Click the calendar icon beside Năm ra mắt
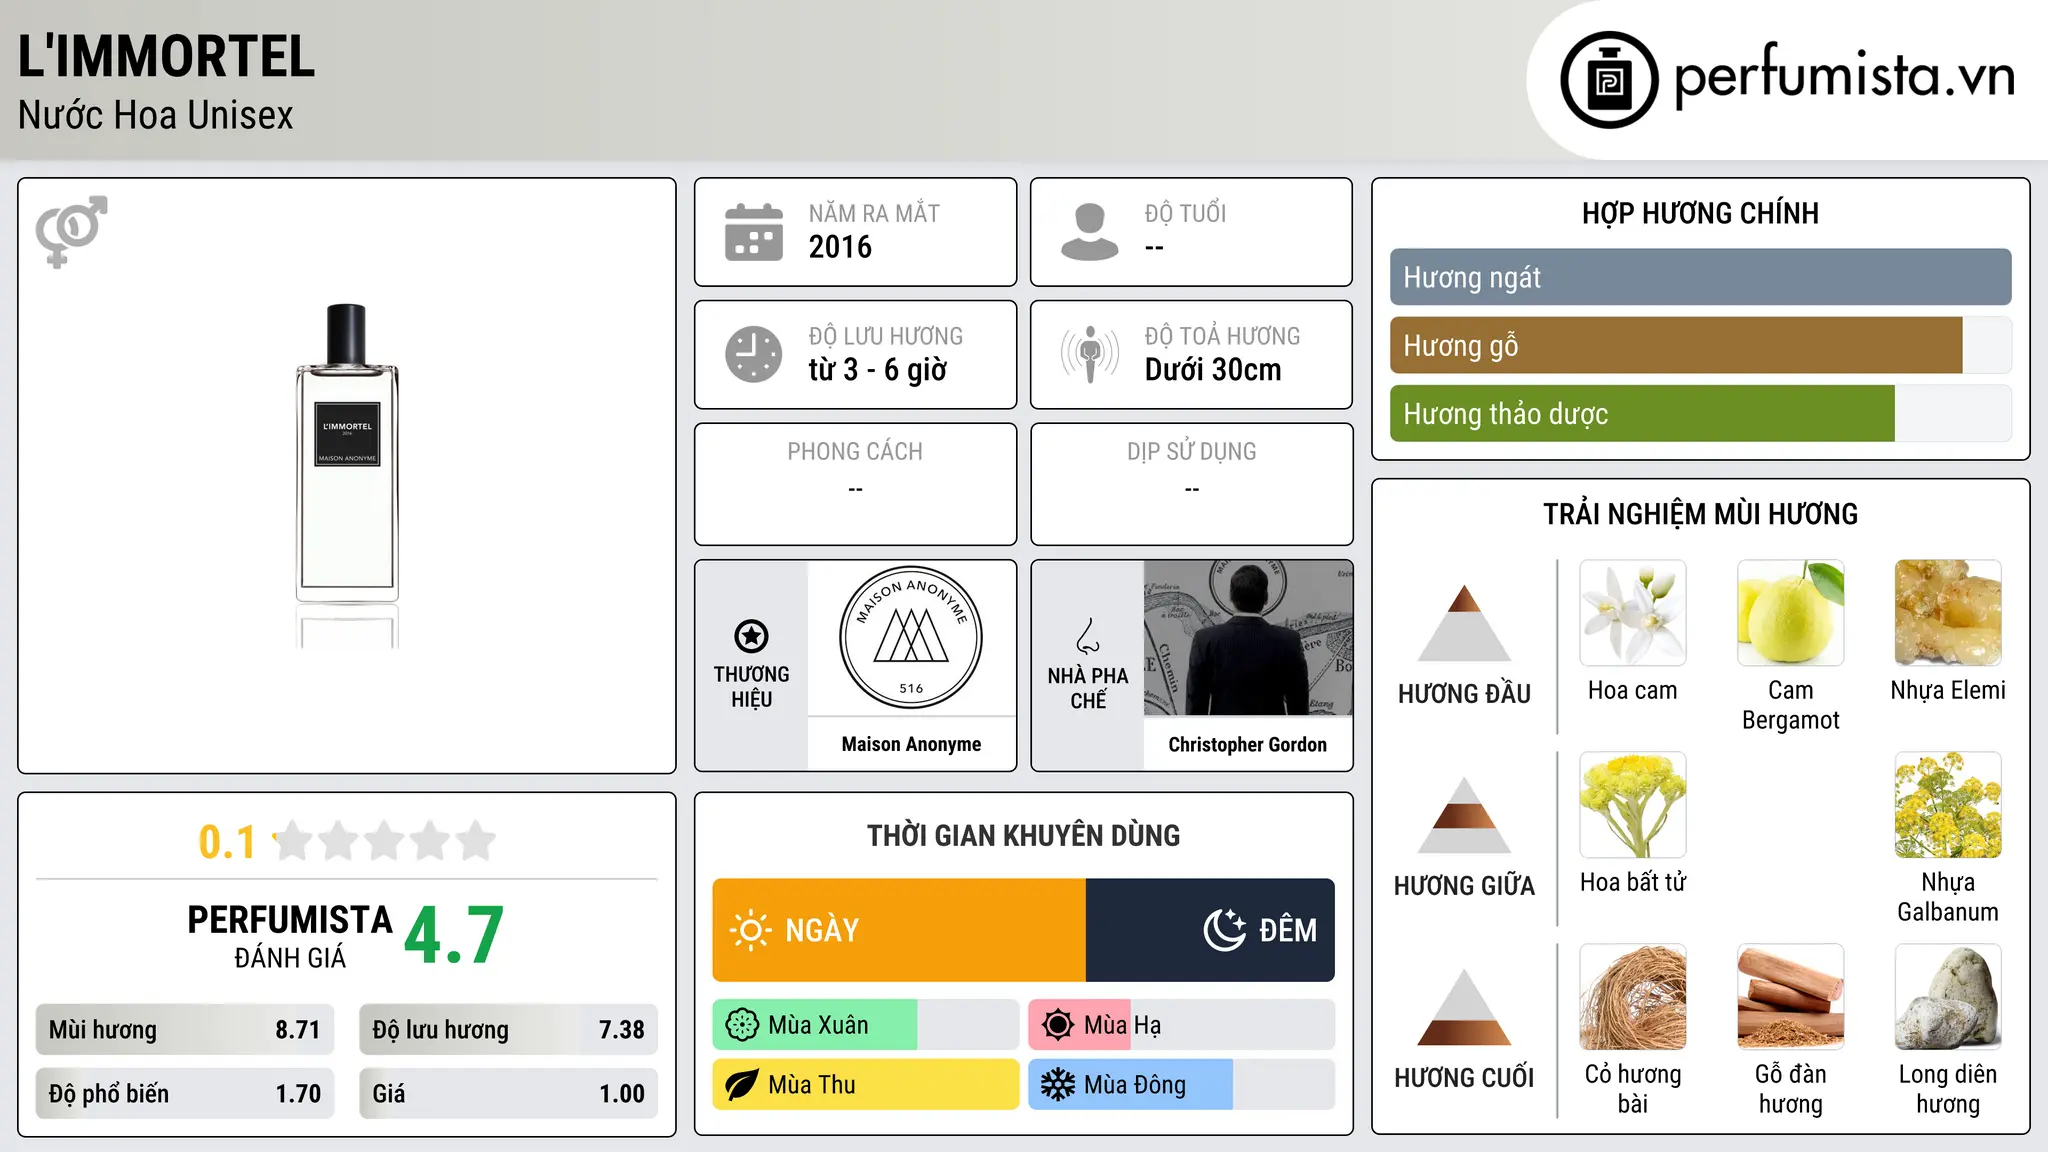 click(754, 232)
